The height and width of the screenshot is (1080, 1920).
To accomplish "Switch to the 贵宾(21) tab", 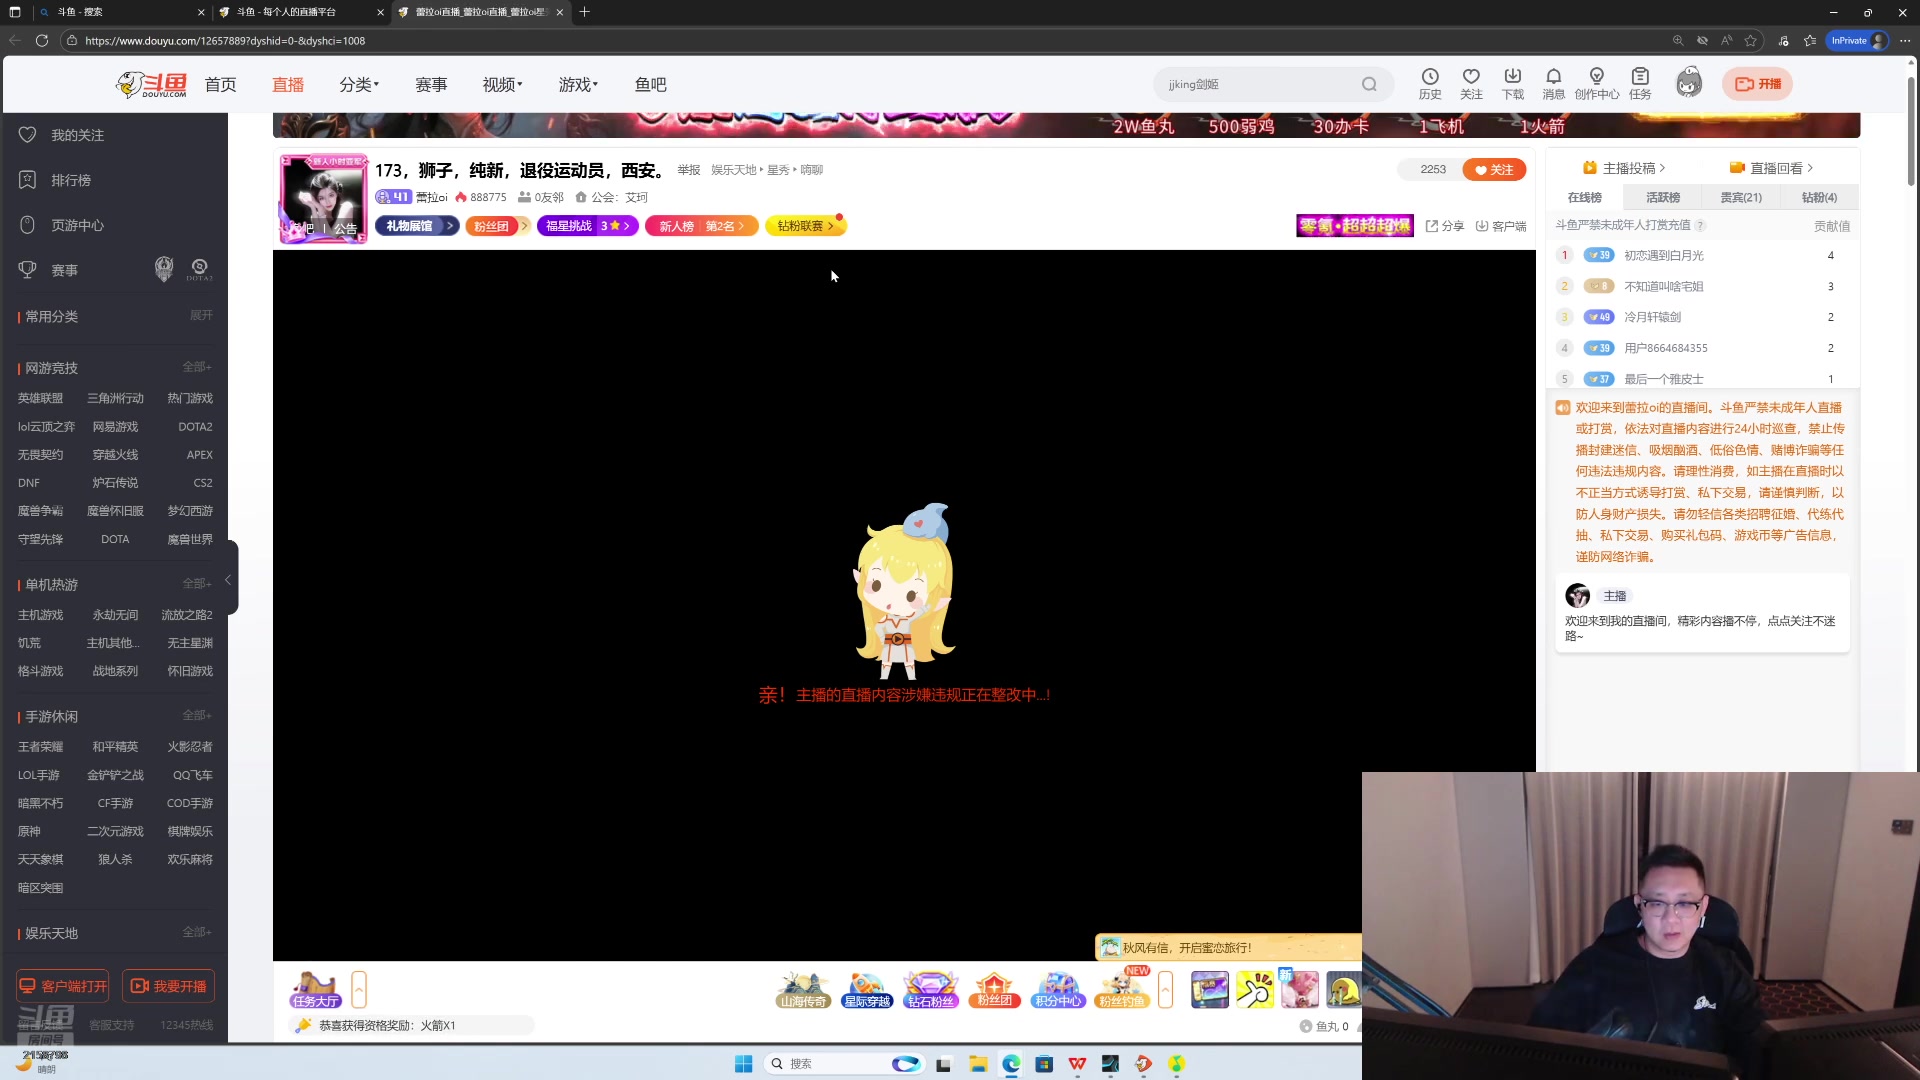I will pos(1740,197).
